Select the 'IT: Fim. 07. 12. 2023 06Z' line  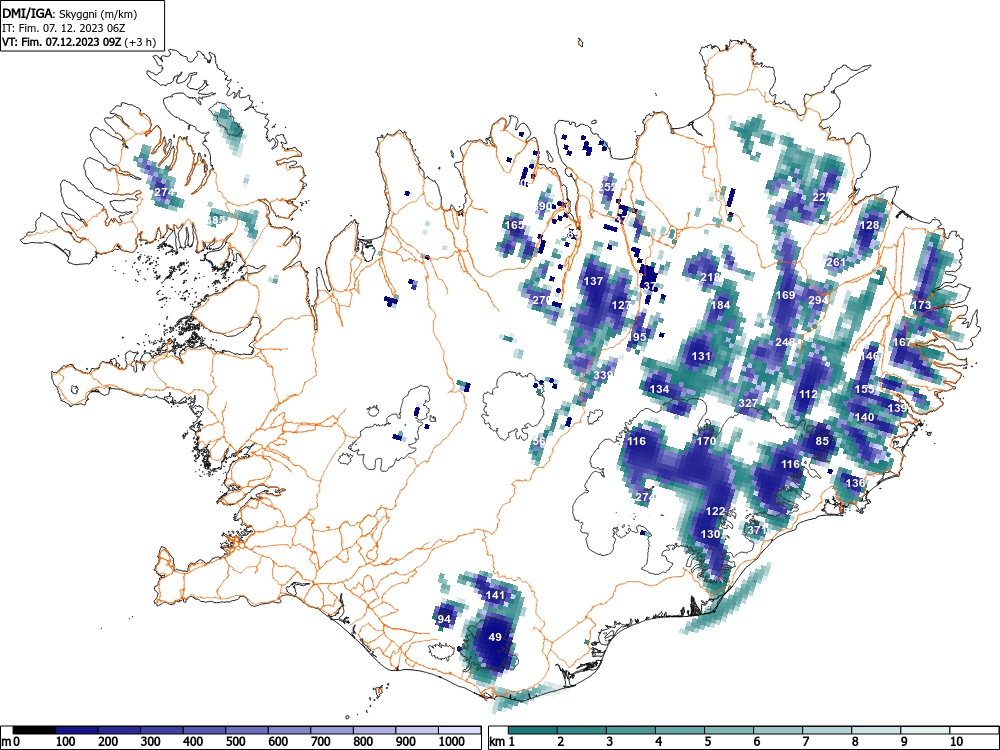[x=64, y=28]
